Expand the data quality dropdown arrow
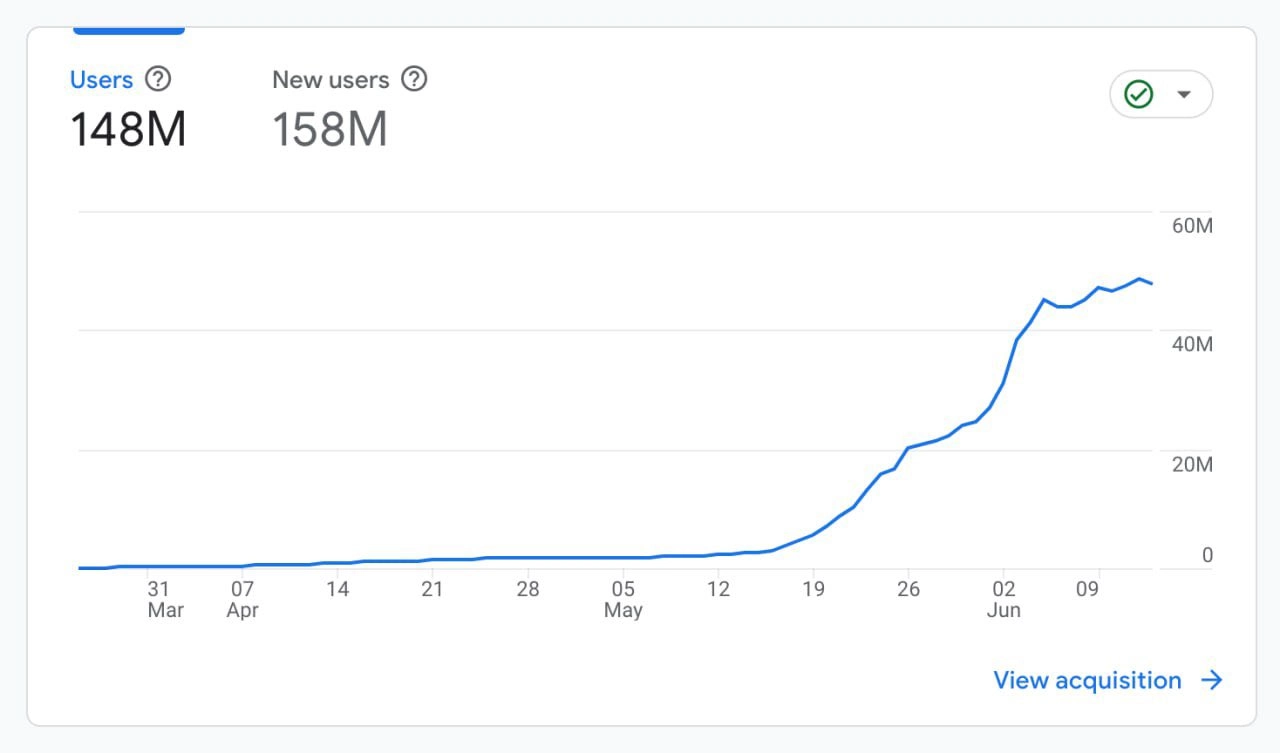 pyautogui.click(x=1184, y=94)
